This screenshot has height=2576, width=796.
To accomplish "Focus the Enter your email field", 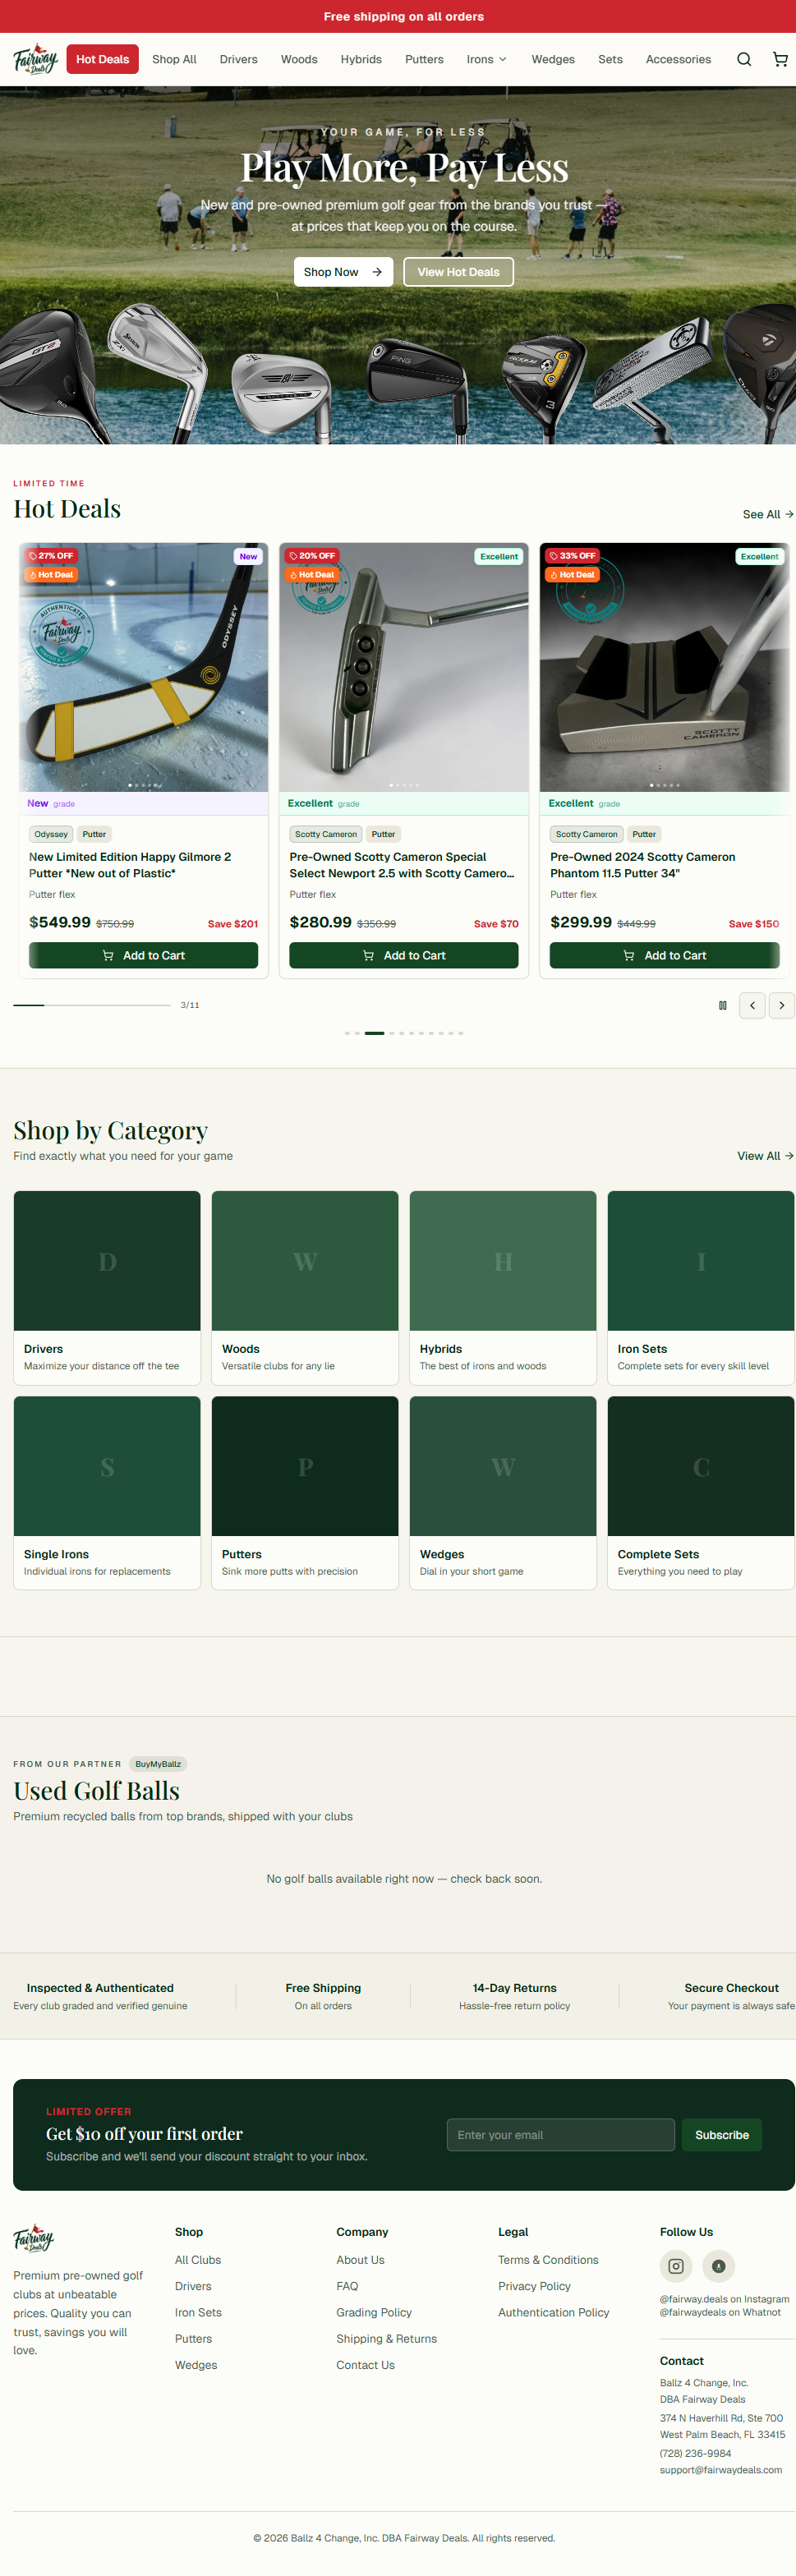I will (561, 2135).
